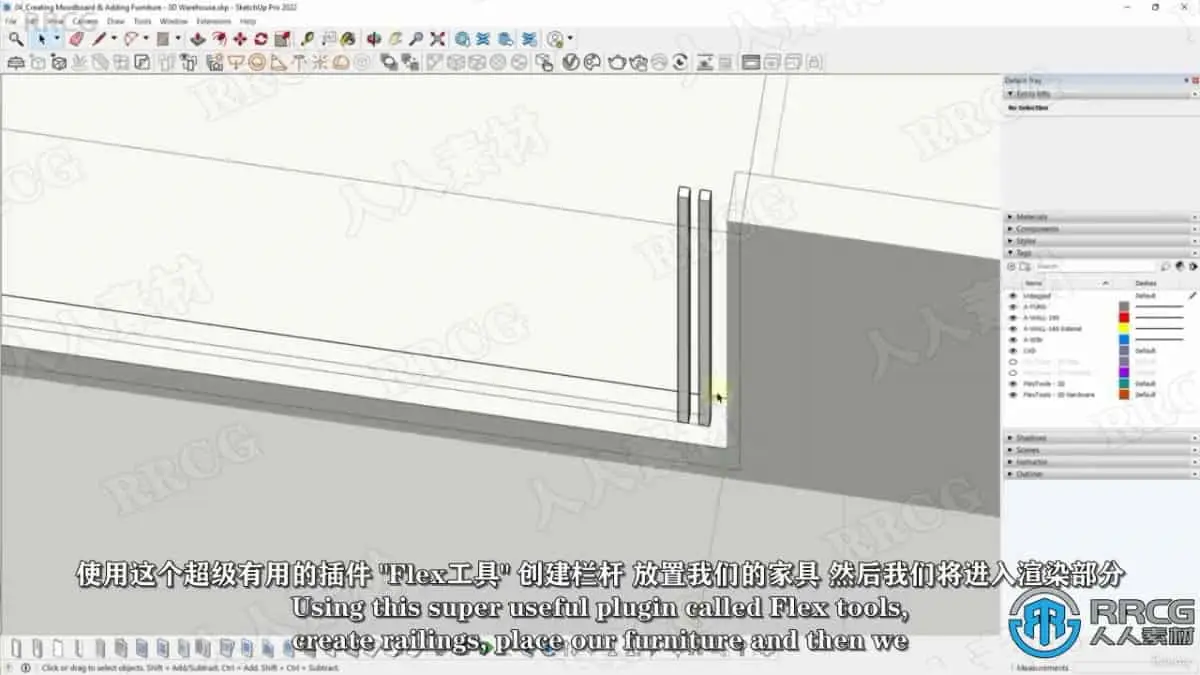Expand the Shadows section
Image resolution: width=1200 pixels, height=675 pixels.
[x=1030, y=437]
